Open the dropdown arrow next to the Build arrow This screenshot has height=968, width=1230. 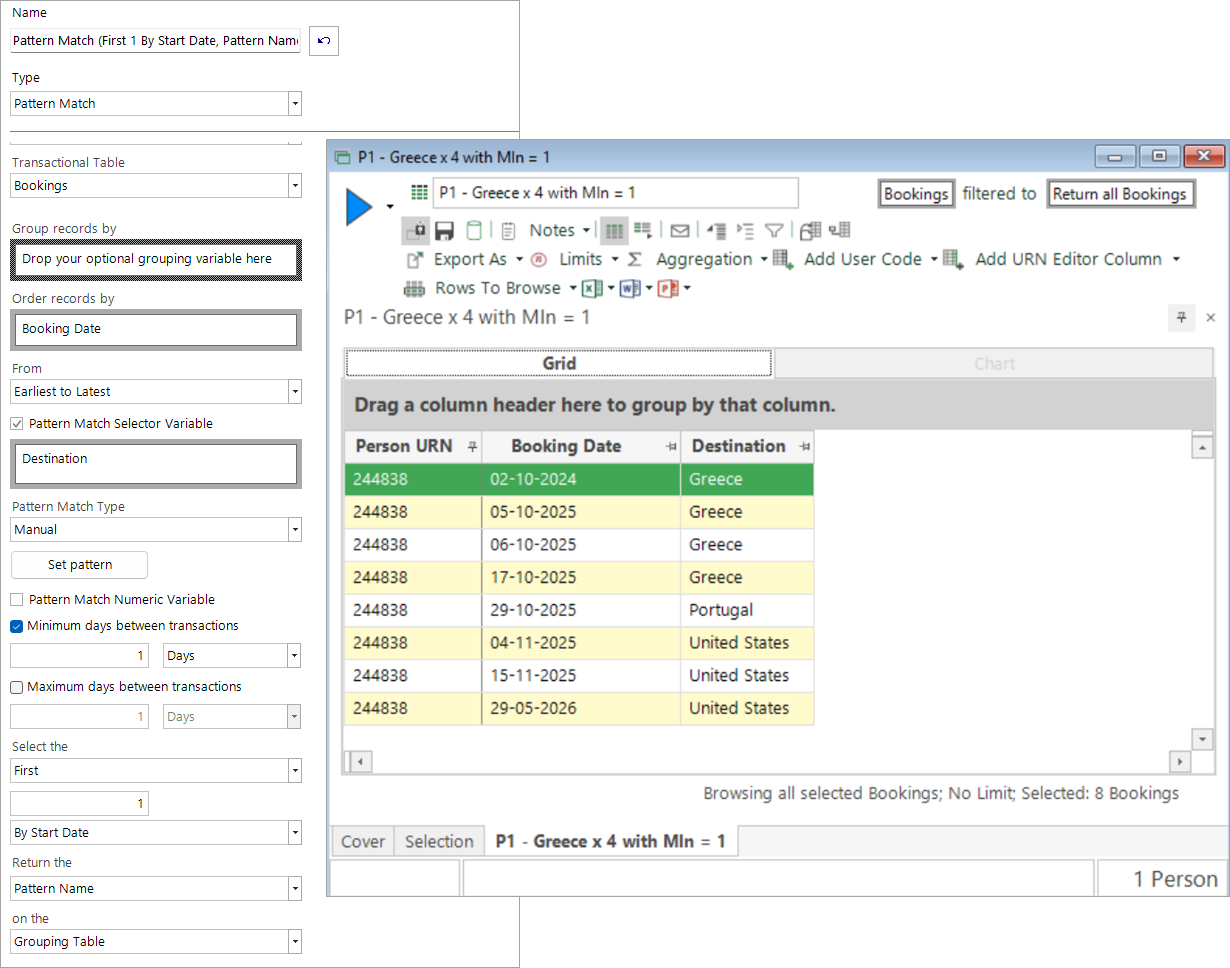389,207
